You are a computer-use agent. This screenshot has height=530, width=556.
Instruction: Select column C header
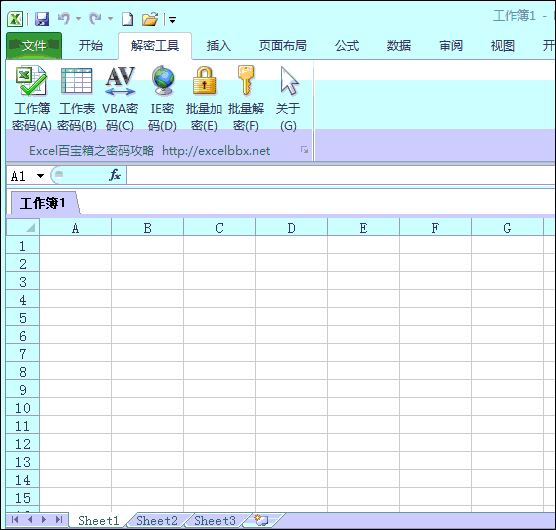(x=219, y=228)
